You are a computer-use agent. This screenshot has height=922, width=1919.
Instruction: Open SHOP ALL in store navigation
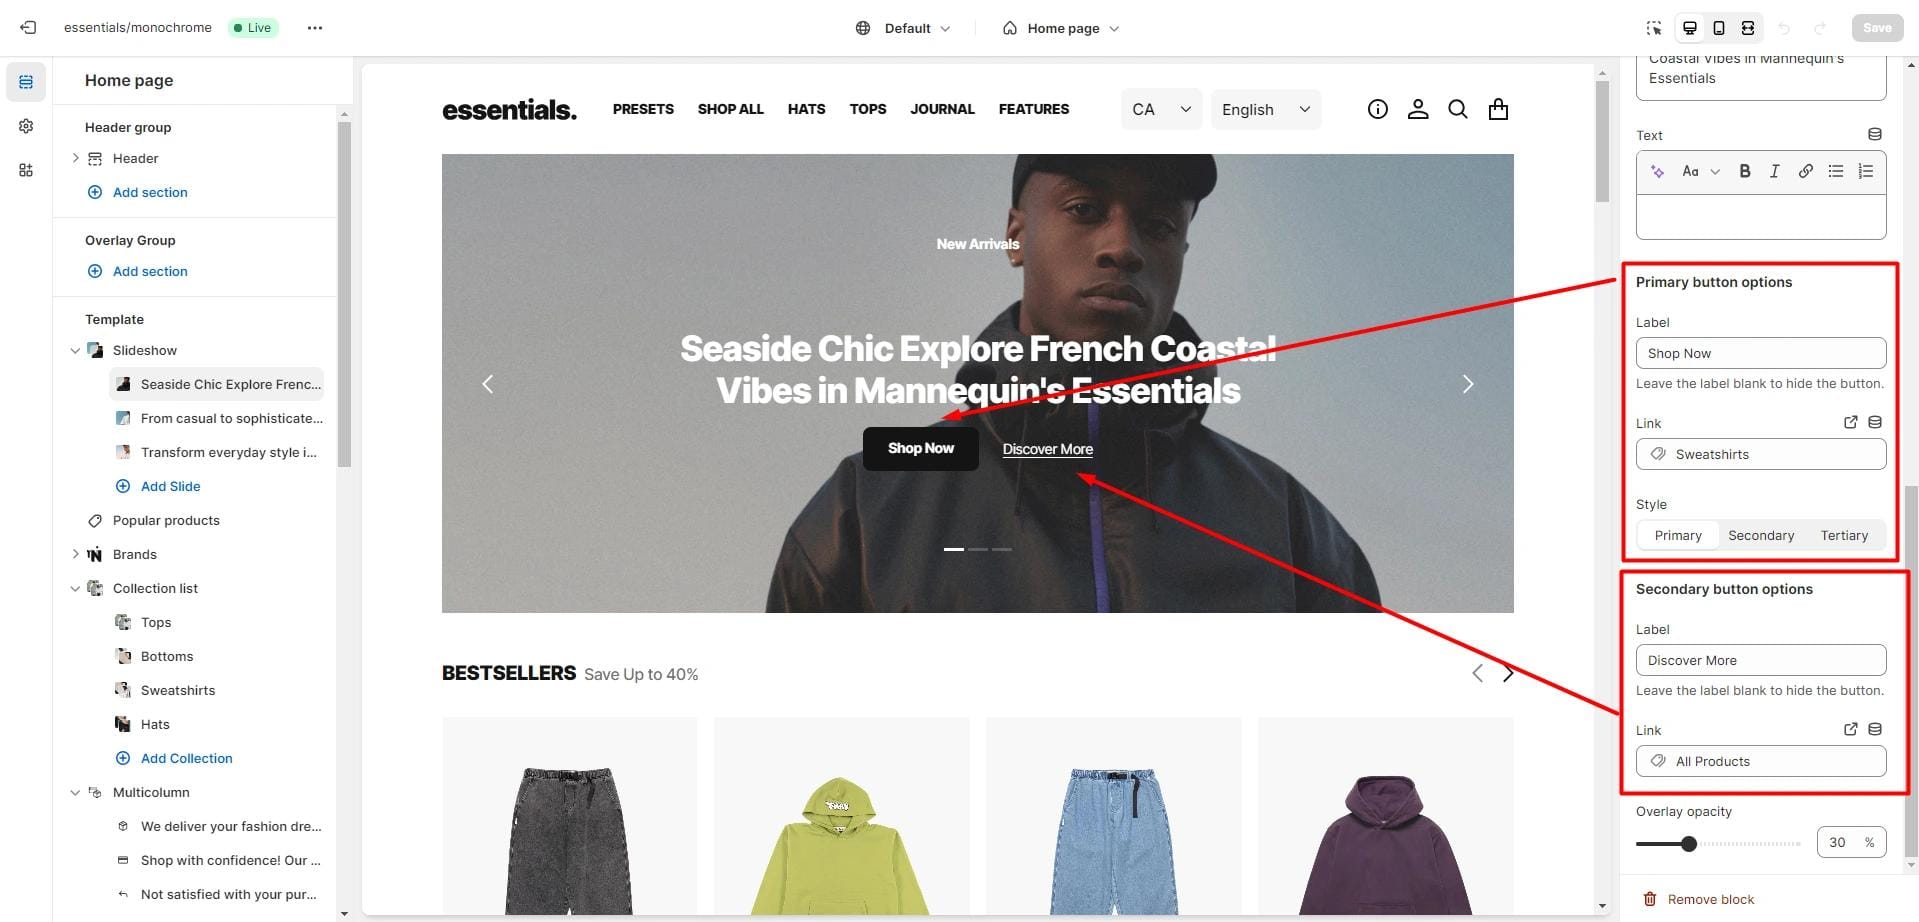click(730, 109)
